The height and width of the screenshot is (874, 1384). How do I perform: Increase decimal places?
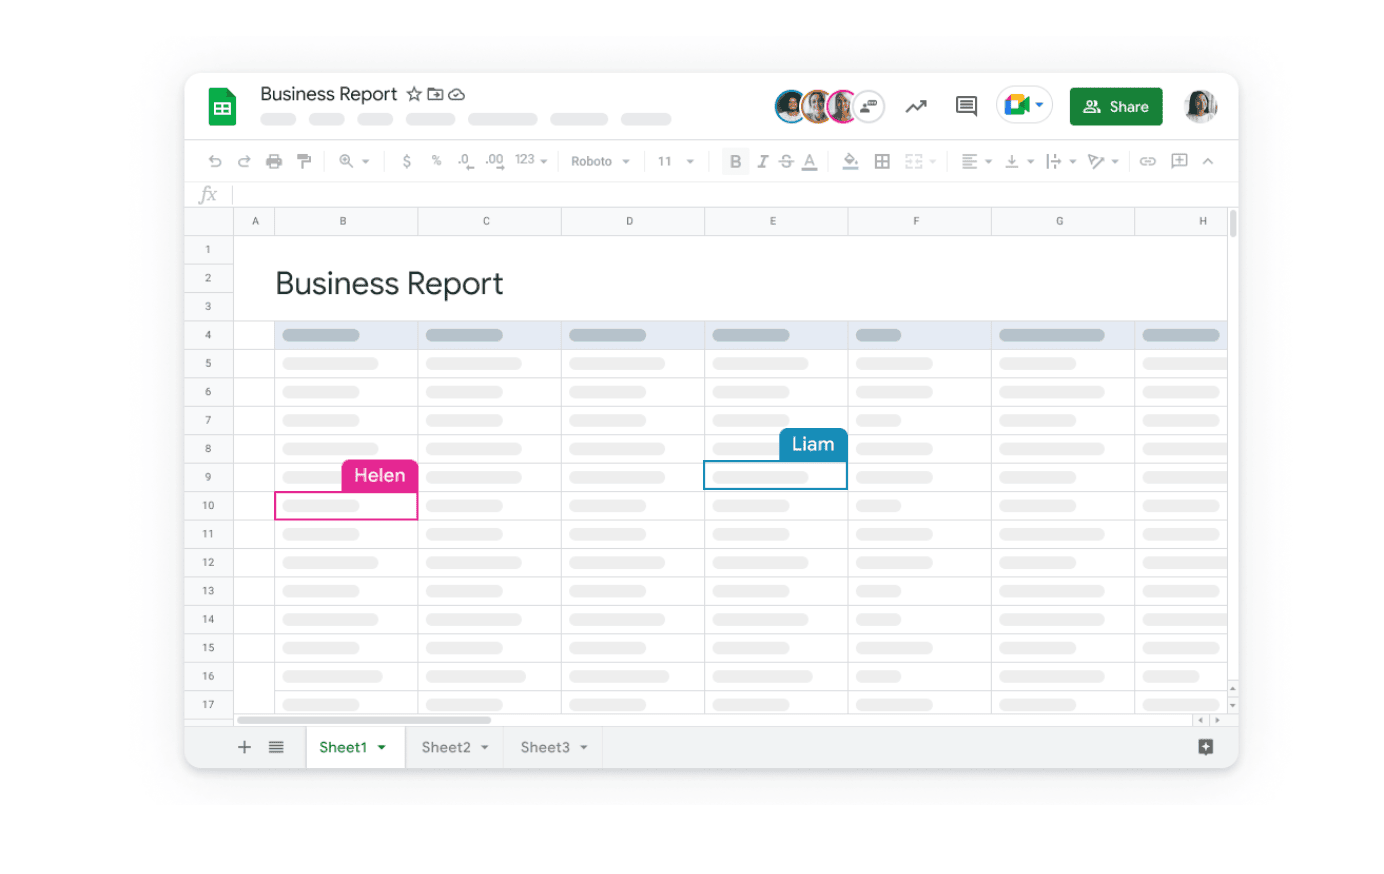(x=494, y=160)
